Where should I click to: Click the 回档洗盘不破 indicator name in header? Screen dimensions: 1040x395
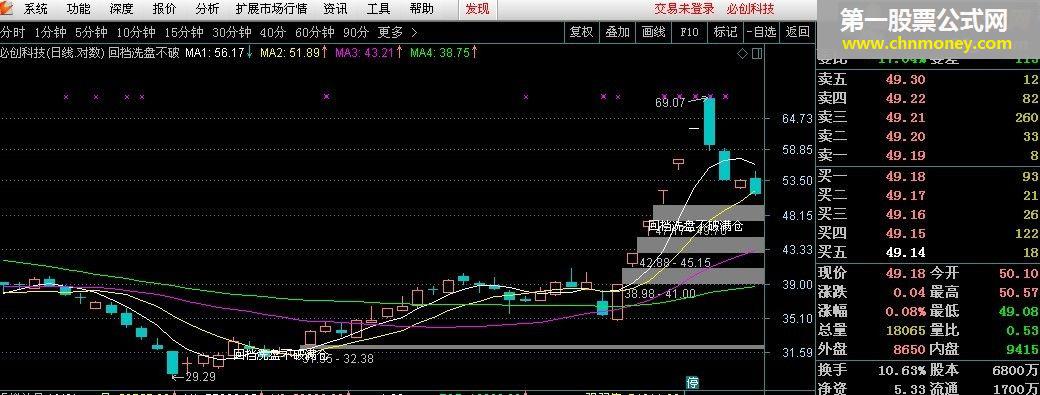coord(143,53)
